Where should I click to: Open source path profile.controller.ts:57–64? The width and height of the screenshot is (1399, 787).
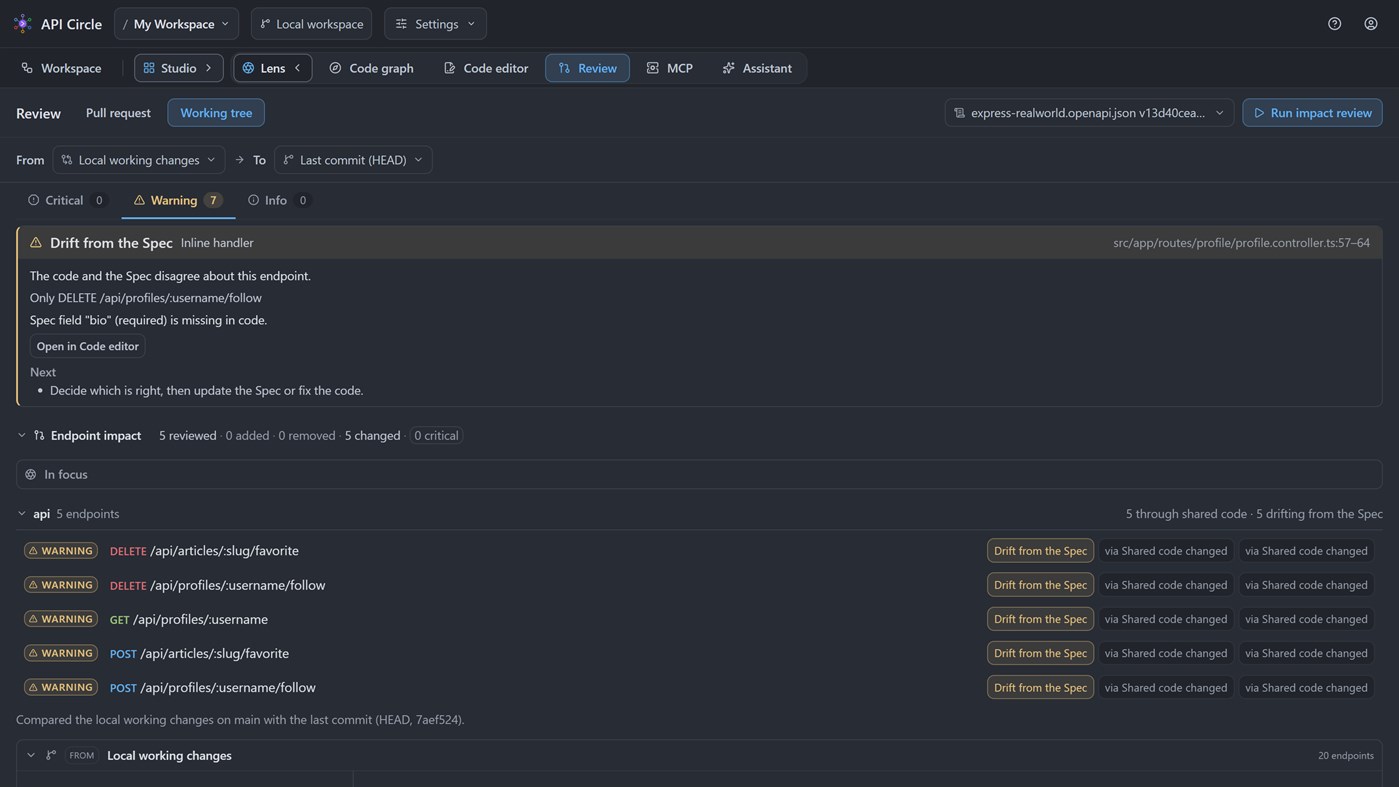pyautogui.click(x=1241, y=243)
